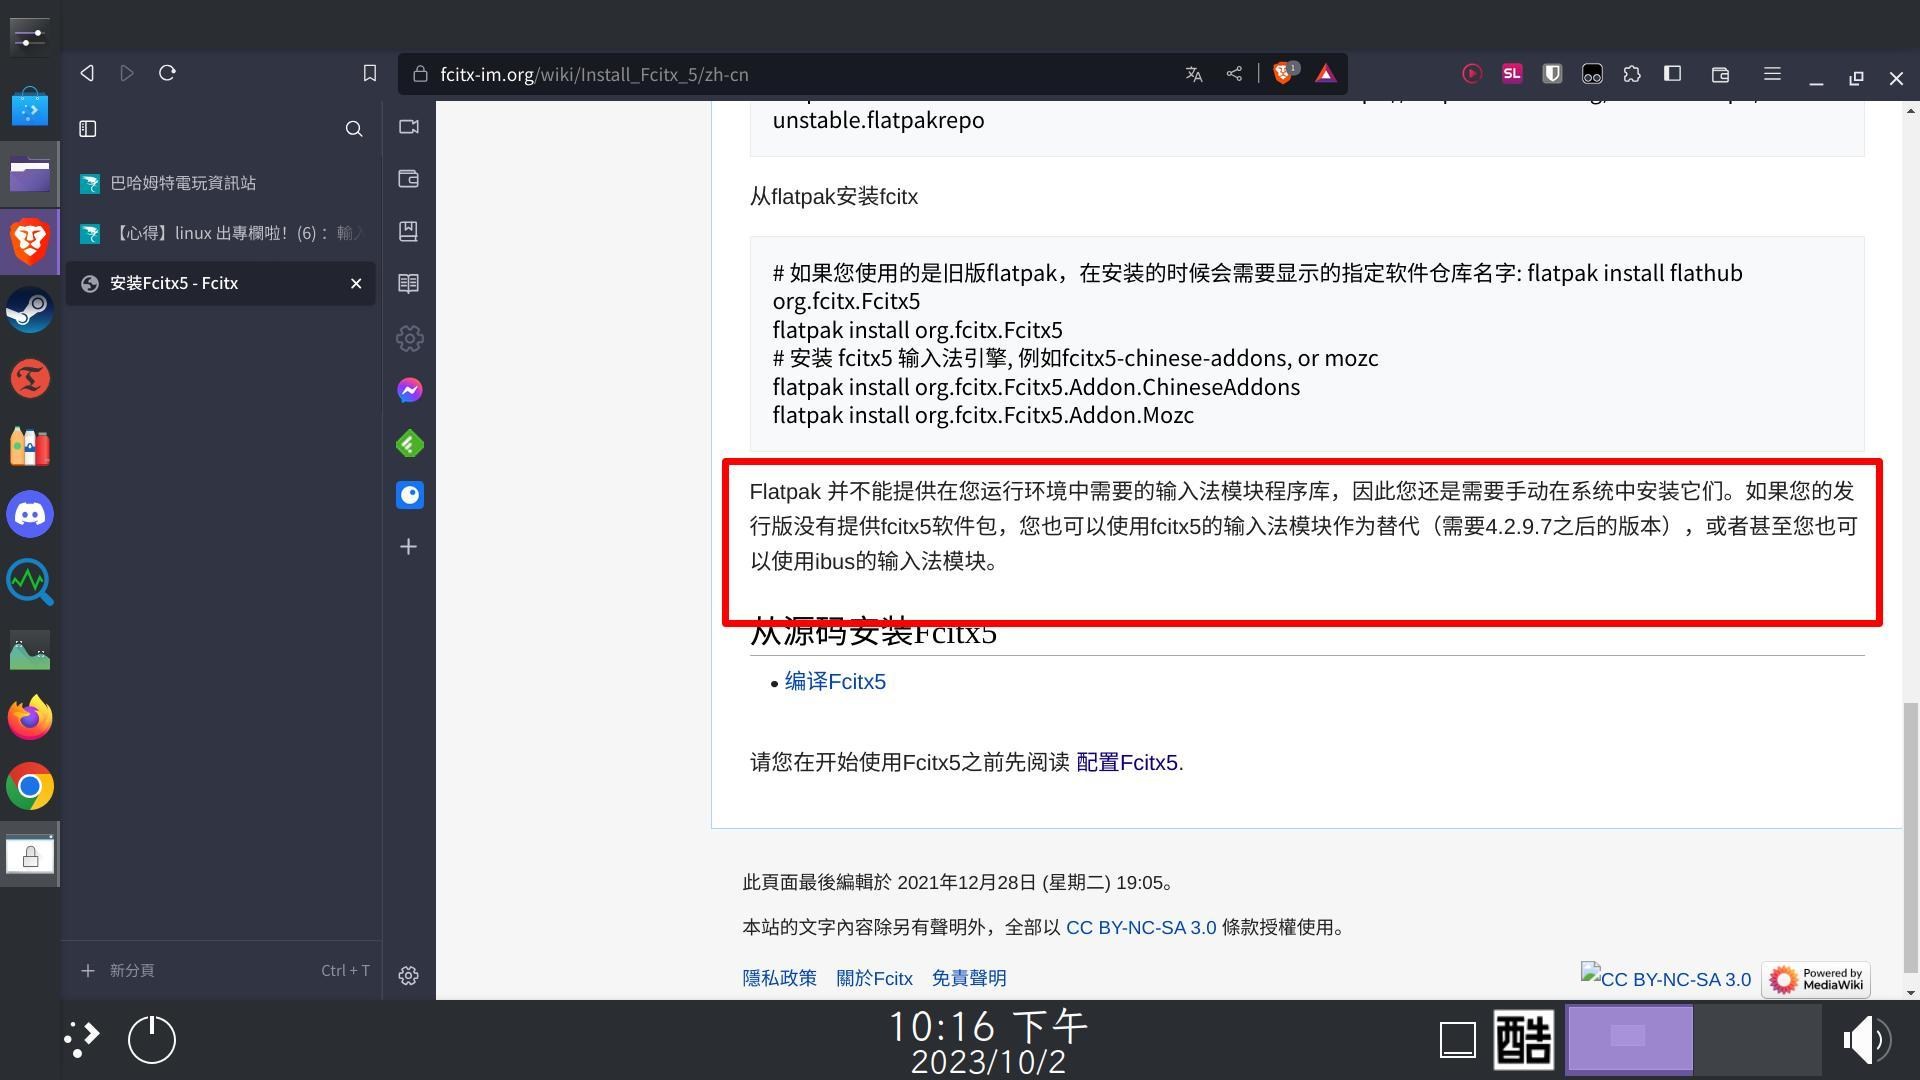Search tabs with the magnifier icon

[354, 128]
